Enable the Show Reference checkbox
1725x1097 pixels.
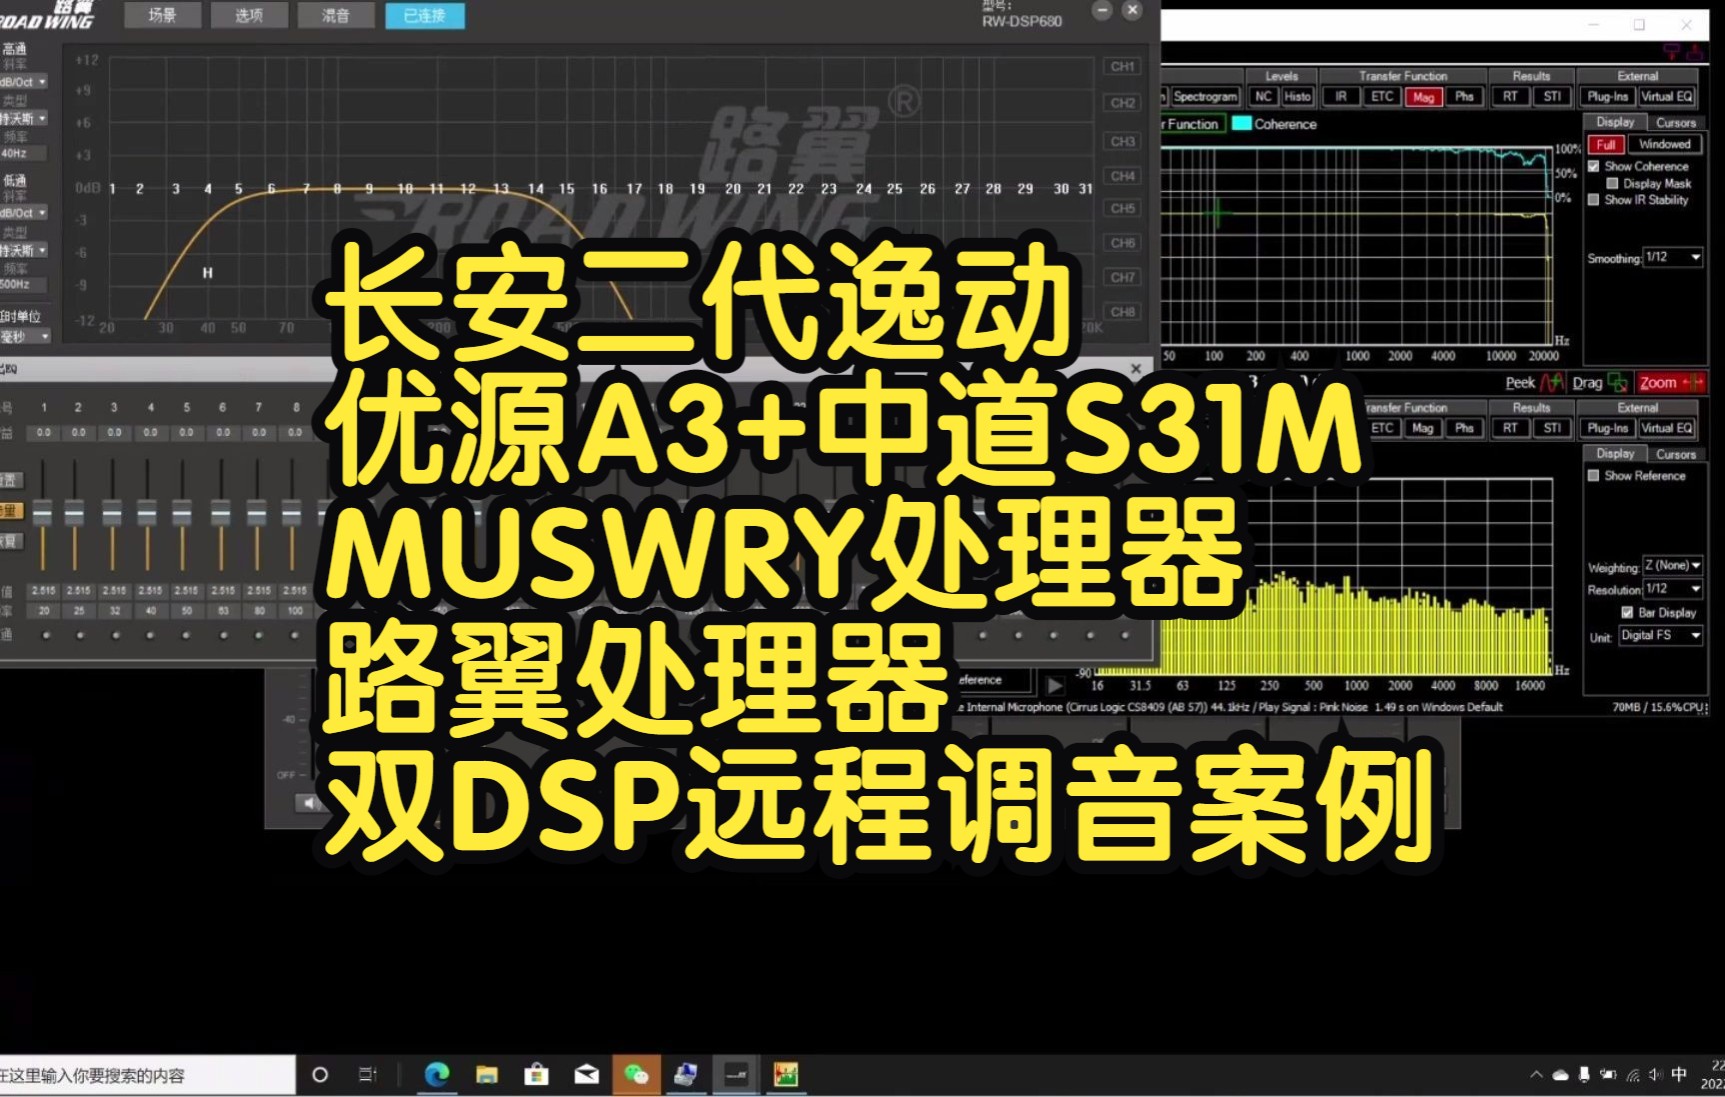tap(1594, 476)
